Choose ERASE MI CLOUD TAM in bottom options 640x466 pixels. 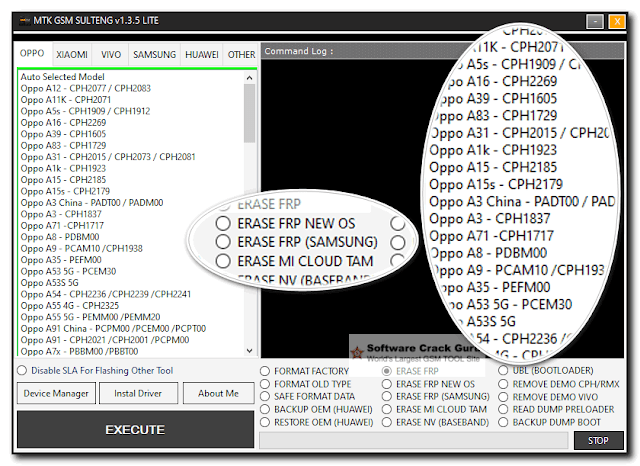pyautogui.click(x=434, y=409)
